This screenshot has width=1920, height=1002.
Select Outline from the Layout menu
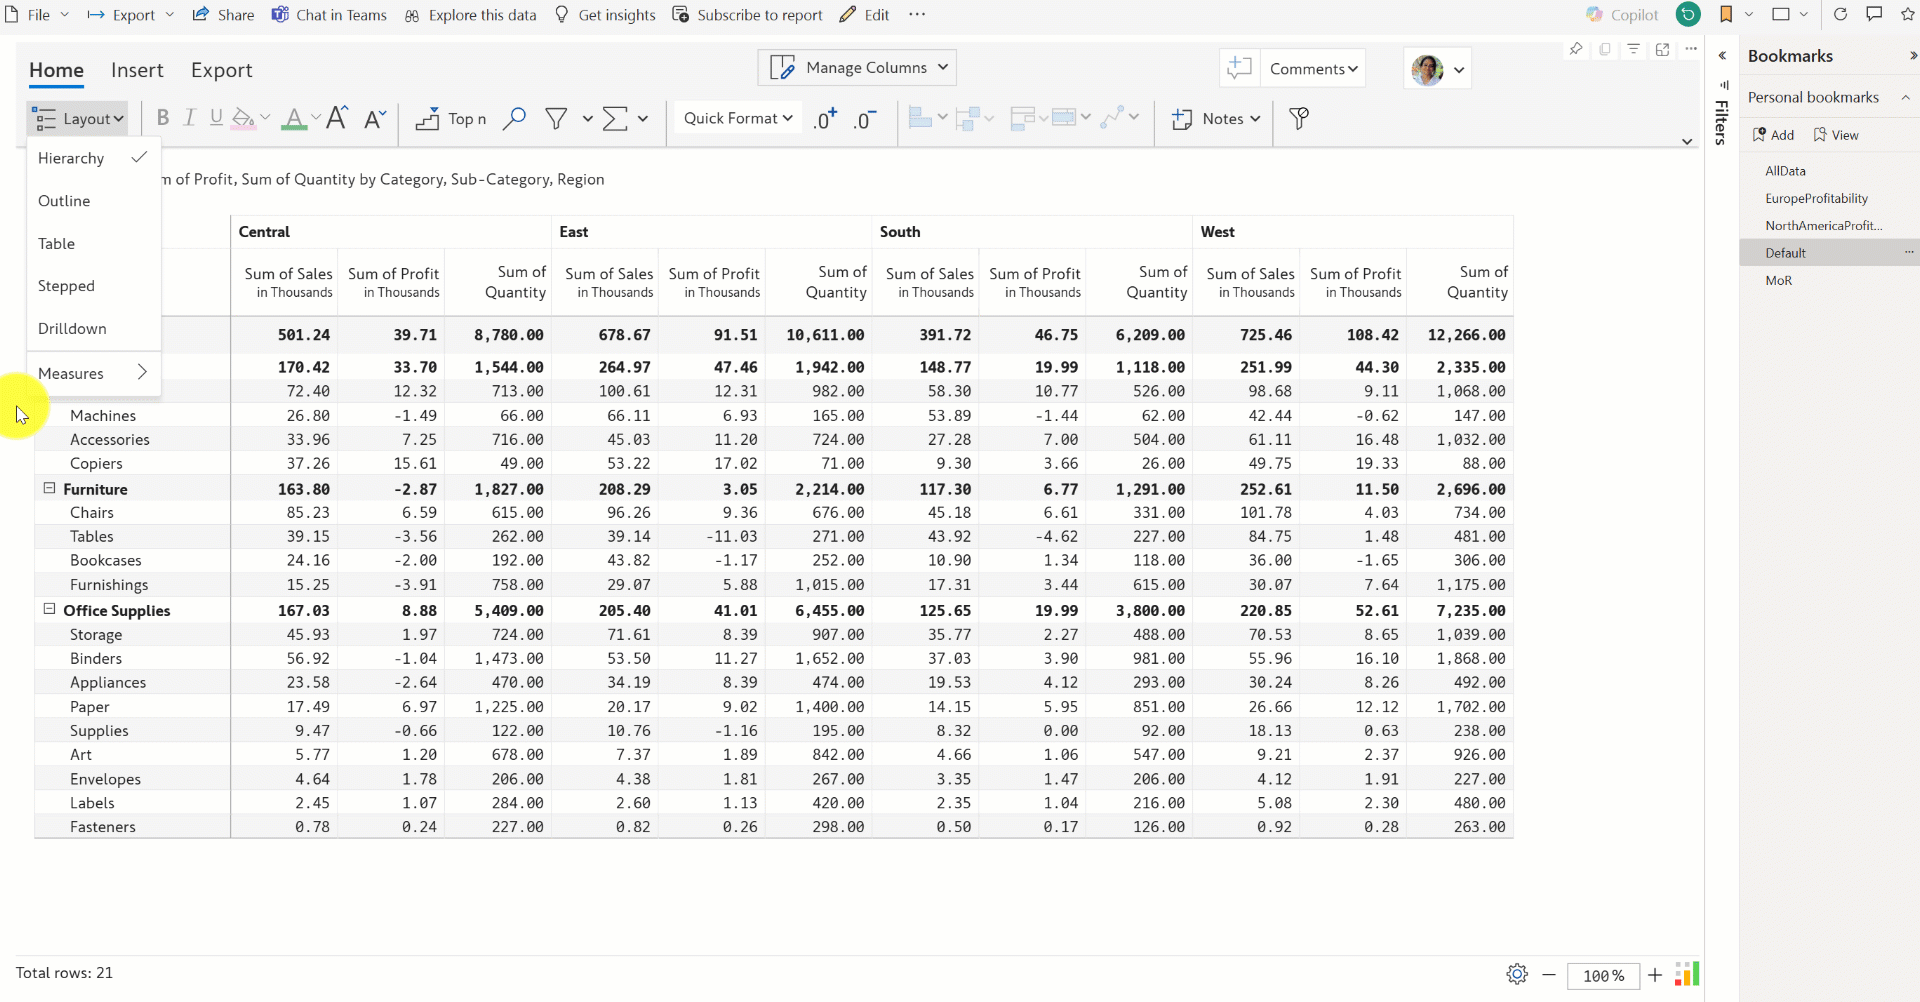pyautogui.click(x=64, y=201)
